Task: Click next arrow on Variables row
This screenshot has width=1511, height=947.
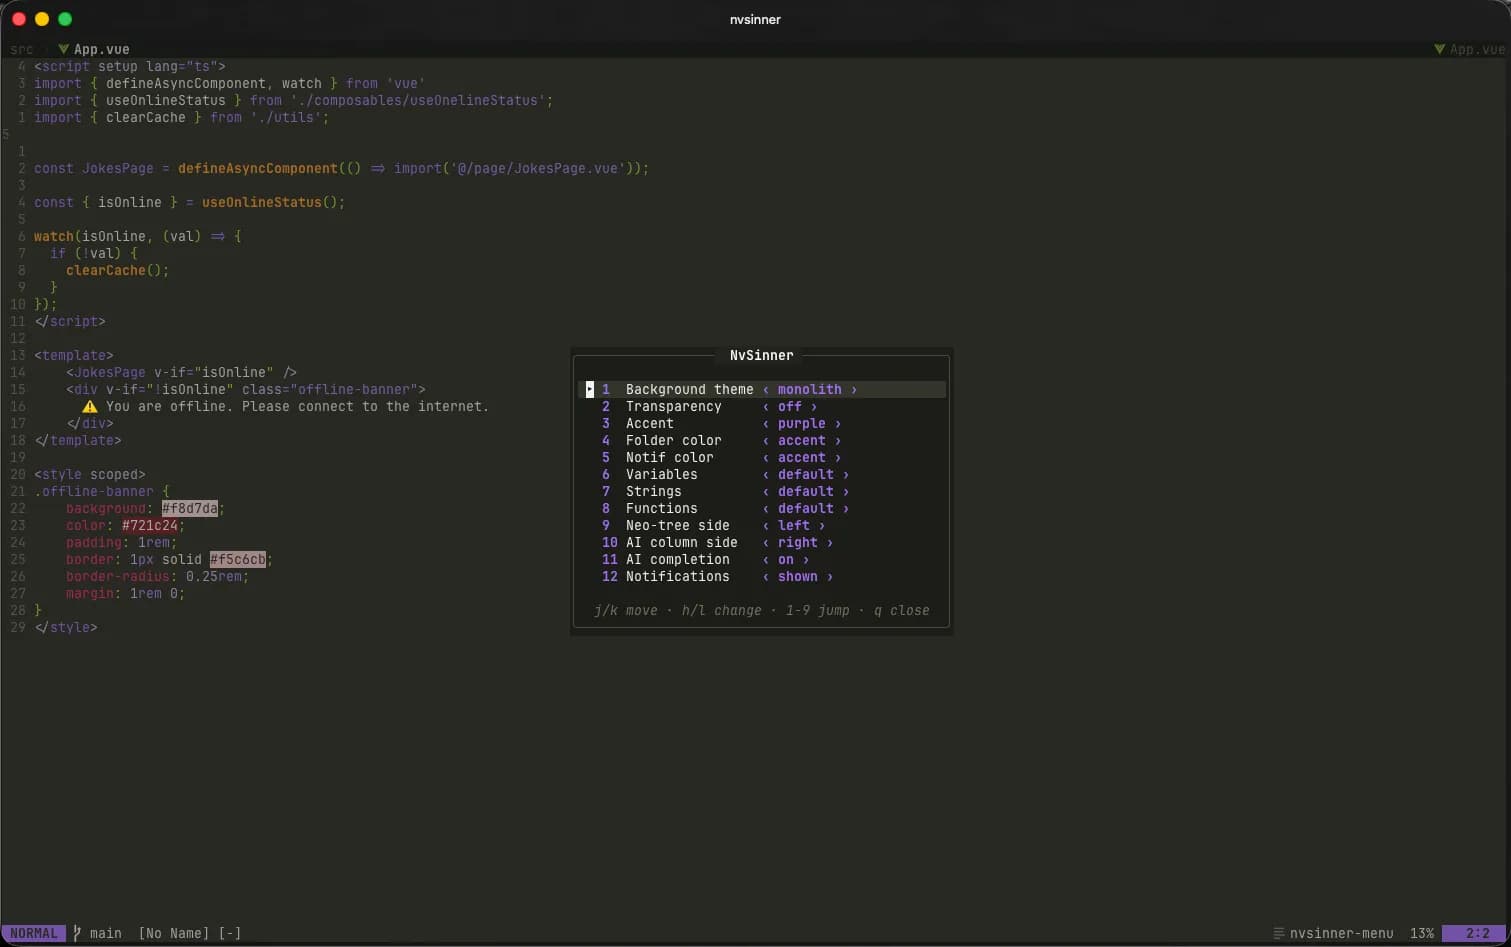Action: (x=846, y=475)
